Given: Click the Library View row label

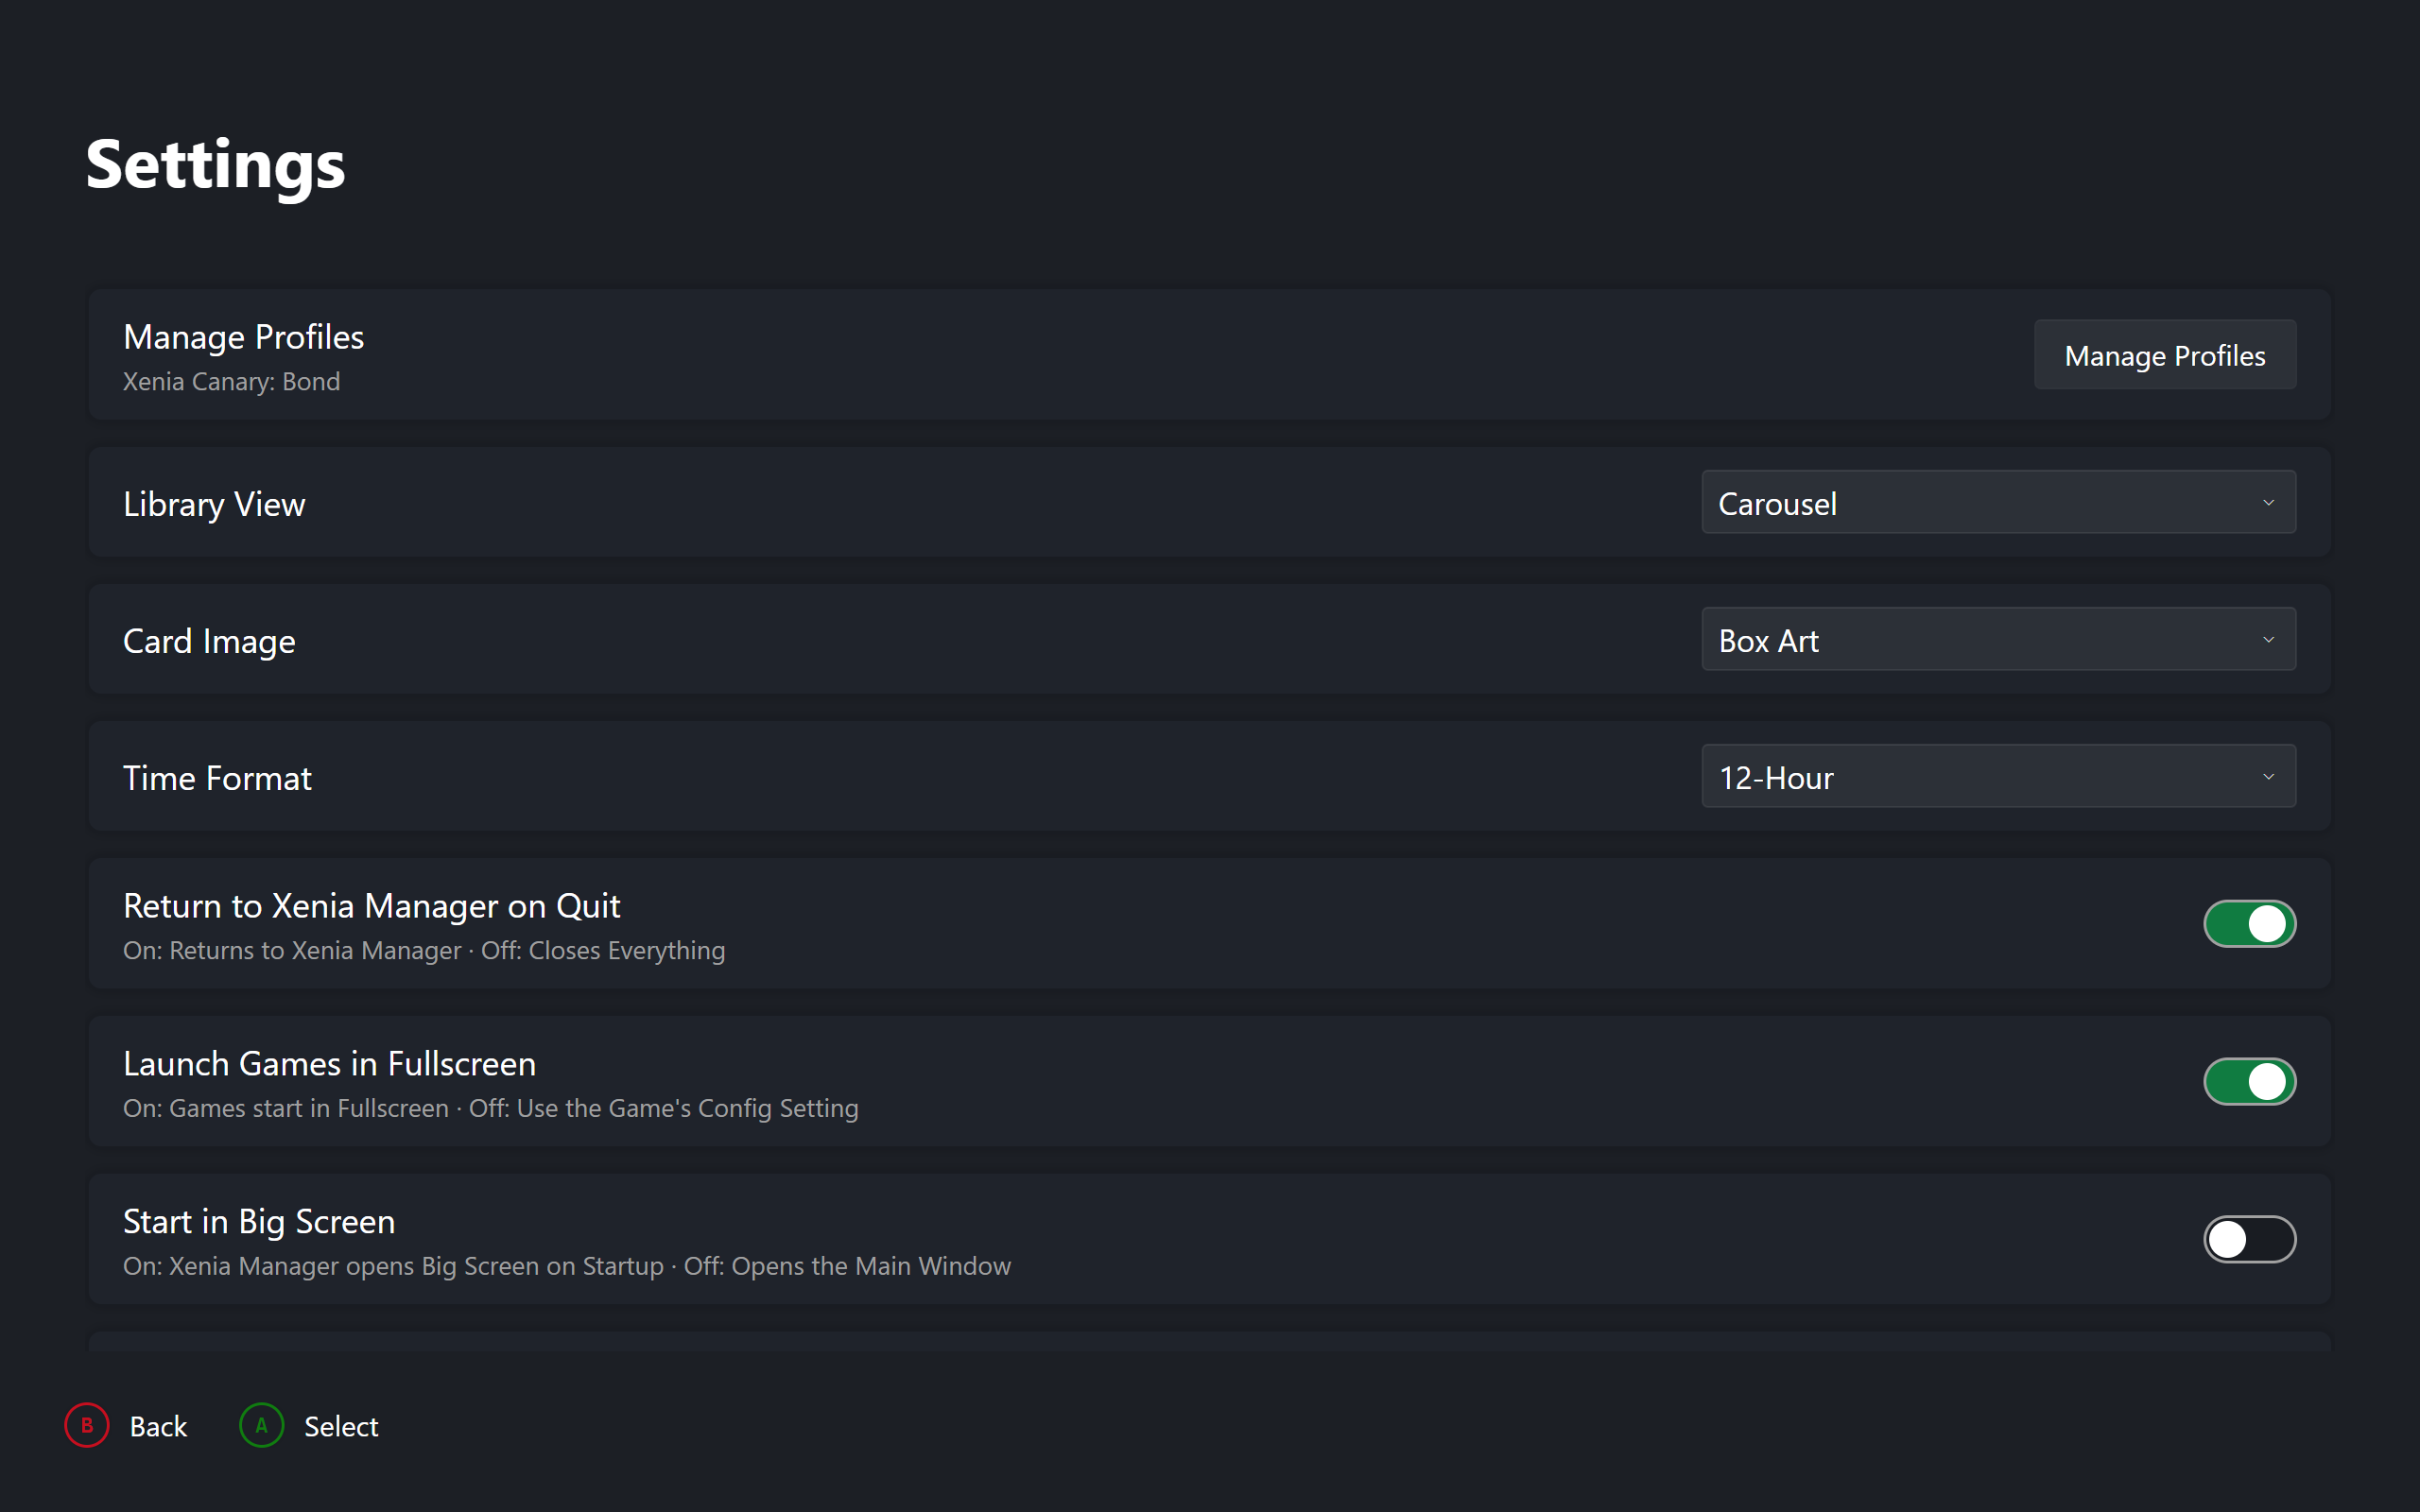Looking at the screenshot, I should point(214,504).
